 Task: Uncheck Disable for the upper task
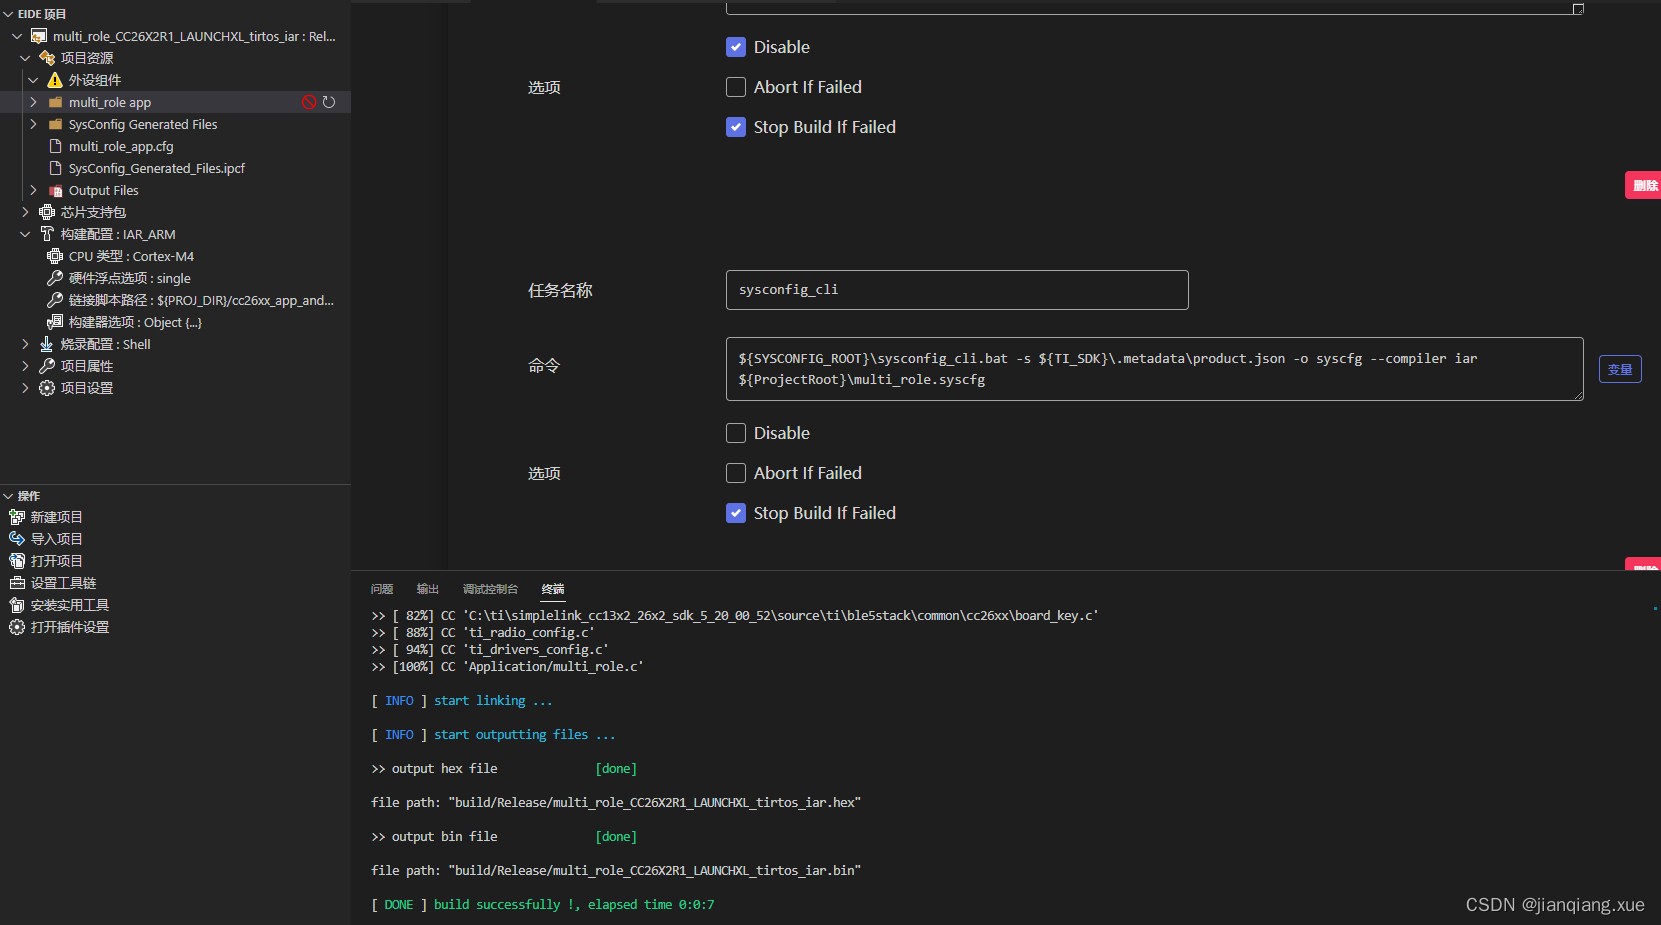coord(736,47)
